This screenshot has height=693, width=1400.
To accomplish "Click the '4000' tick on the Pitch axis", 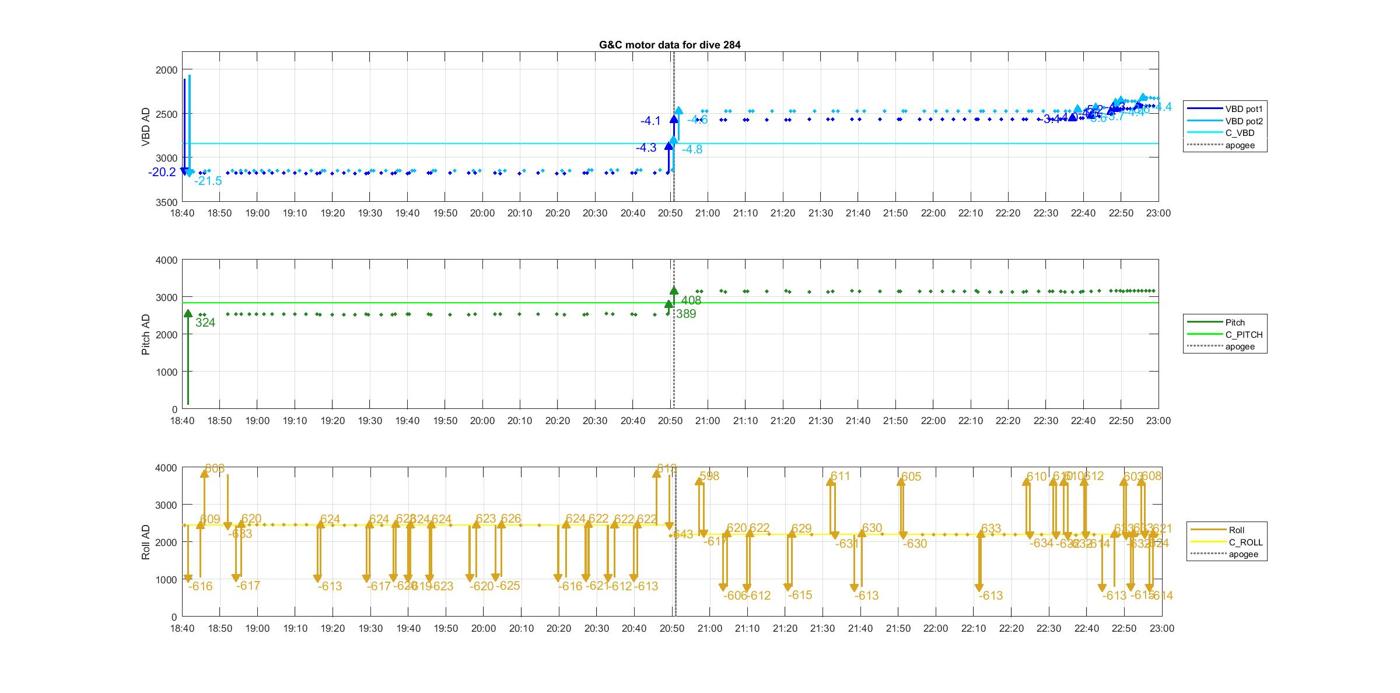I will [167, 260].
